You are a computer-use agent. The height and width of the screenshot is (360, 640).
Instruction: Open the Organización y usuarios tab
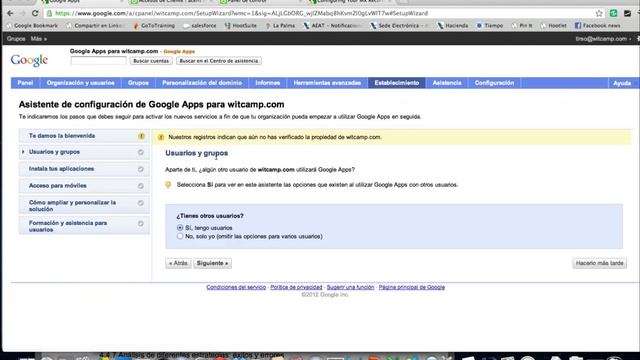(x=80, y=83)
